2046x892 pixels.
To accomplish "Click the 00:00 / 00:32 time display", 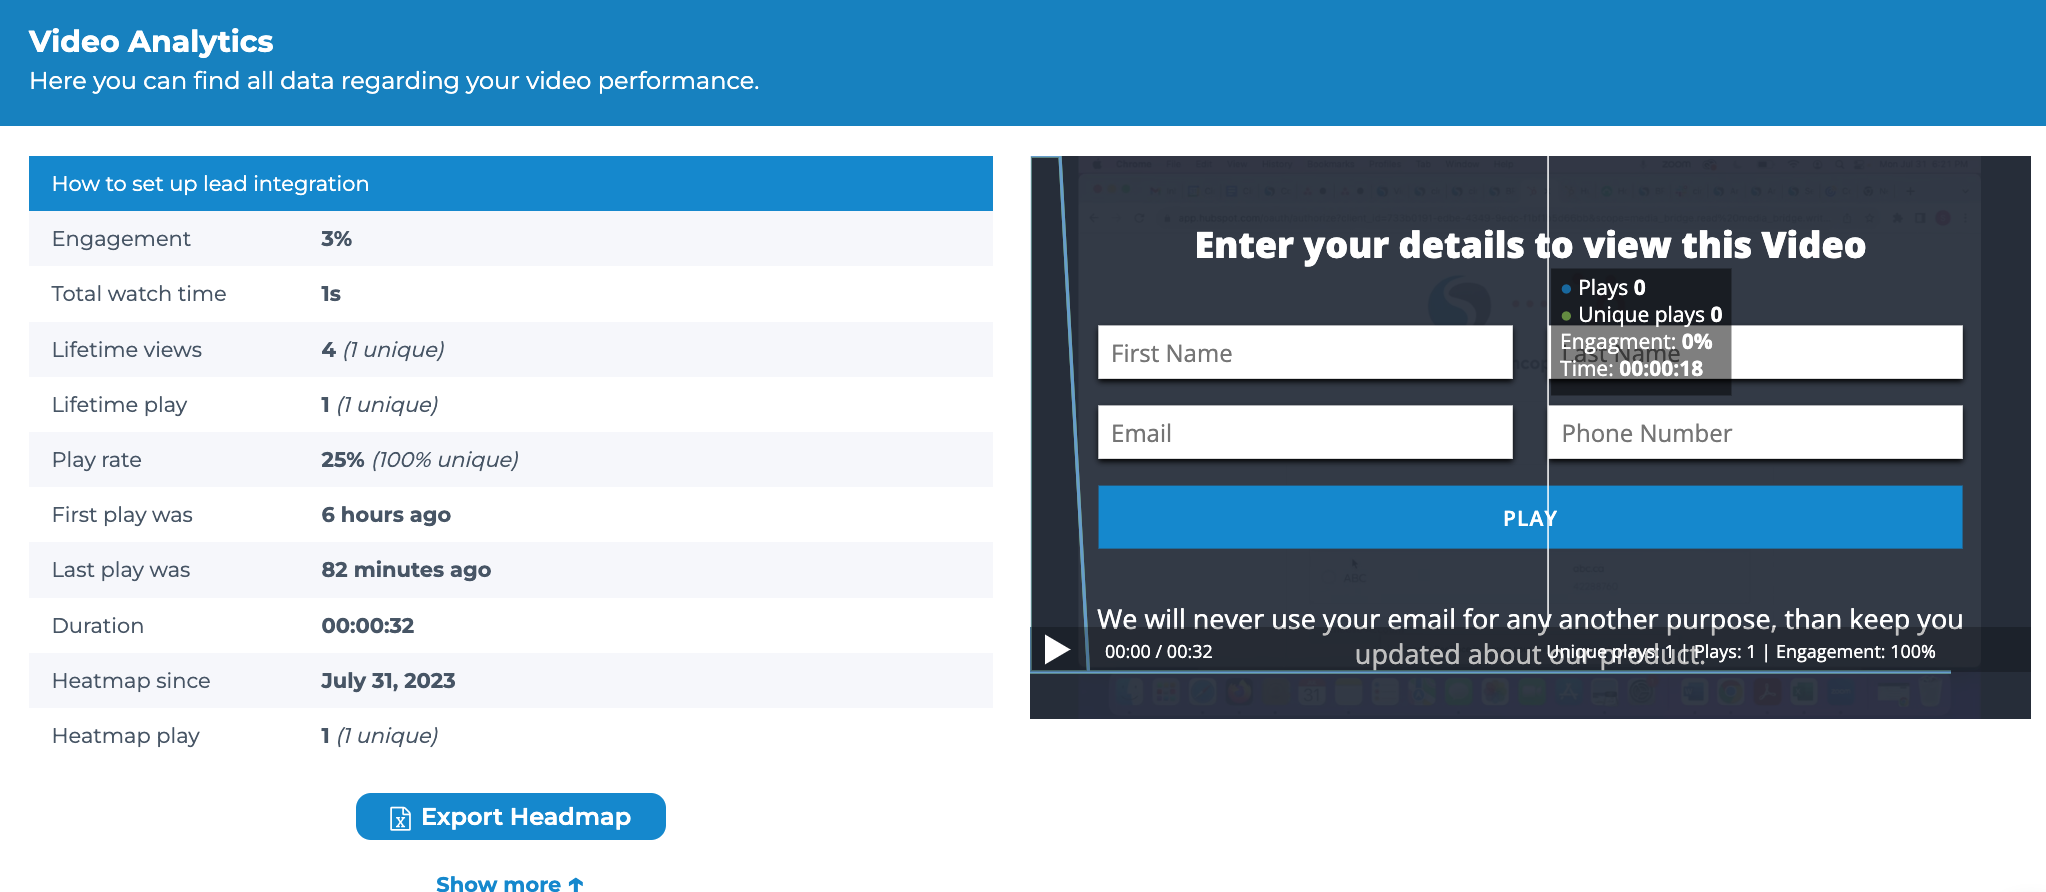I will coord(1158,651).
